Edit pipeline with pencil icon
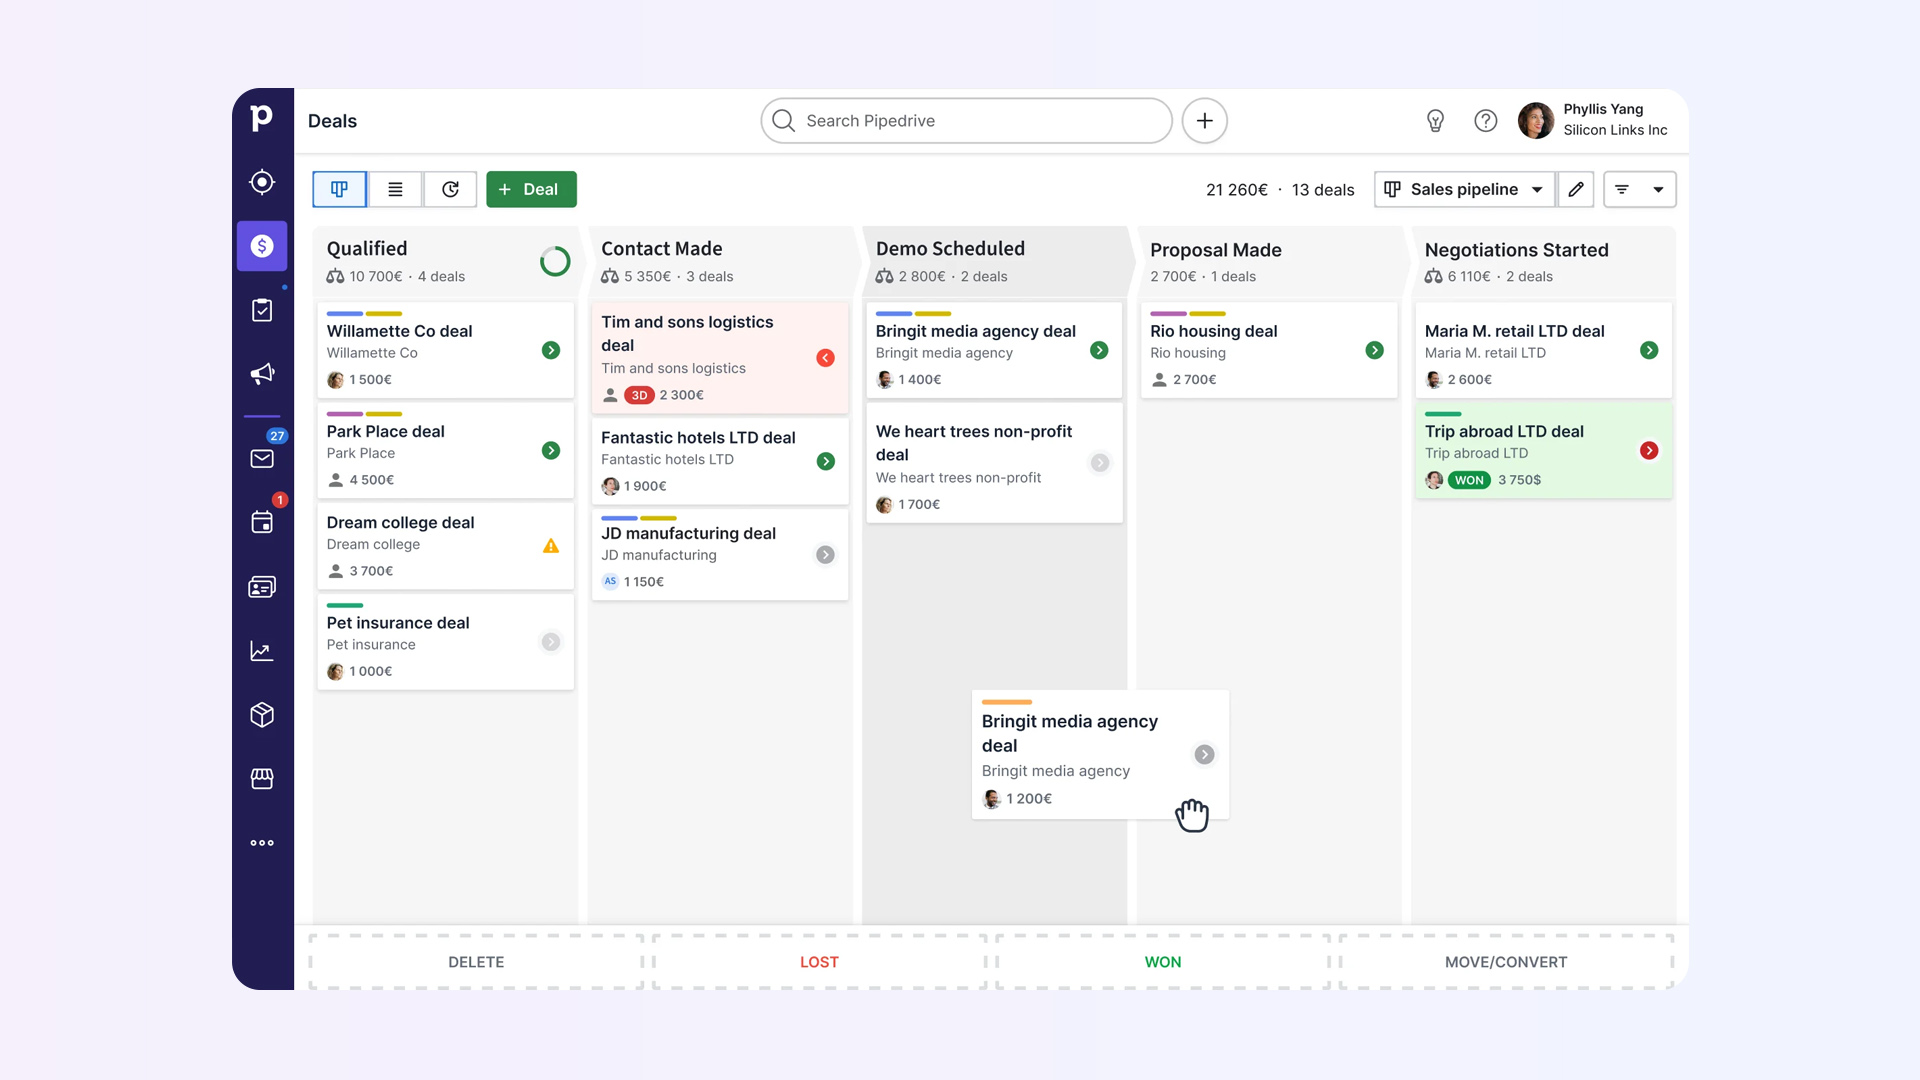The width and height of the screenshot is (1920, 1080). (1576, 189)
